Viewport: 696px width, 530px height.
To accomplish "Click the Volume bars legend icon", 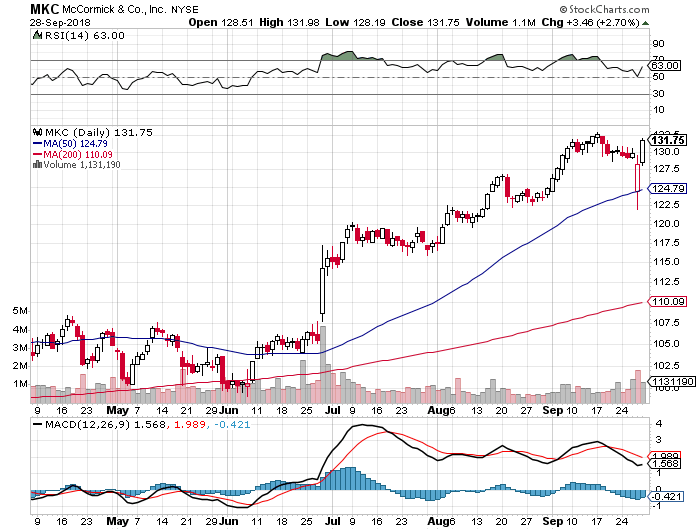I will pos(37,164).
